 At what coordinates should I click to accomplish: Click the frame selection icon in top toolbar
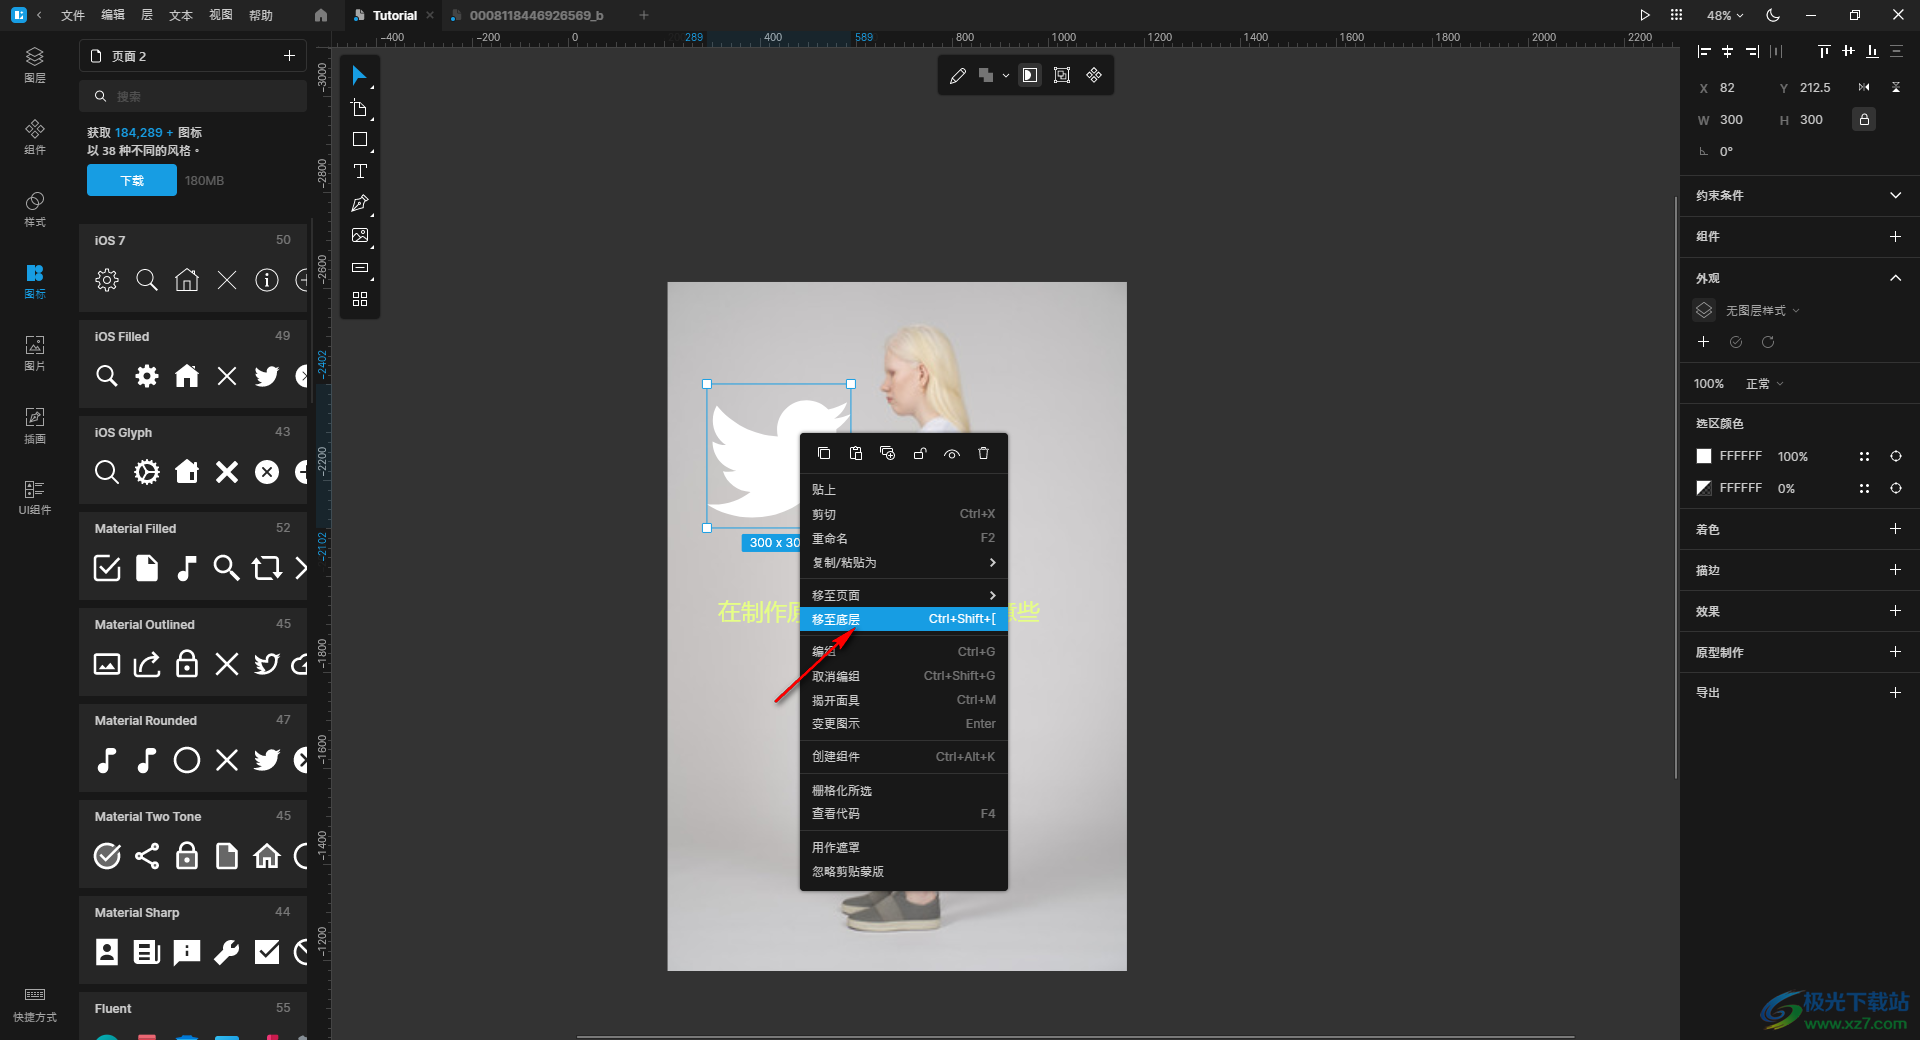[1062, 75]
